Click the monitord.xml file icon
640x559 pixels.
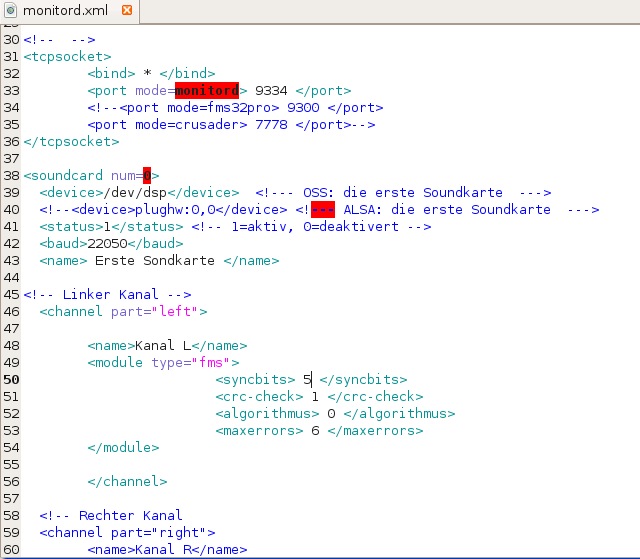(x=11, y=10)
